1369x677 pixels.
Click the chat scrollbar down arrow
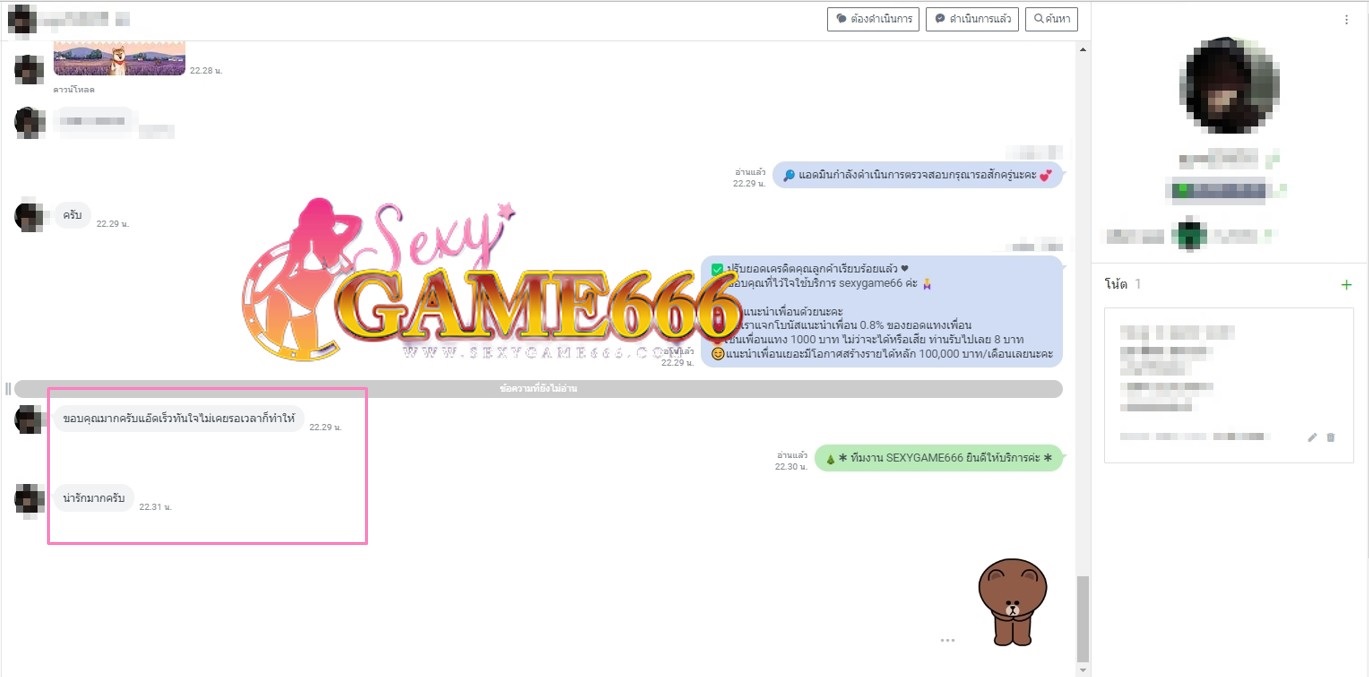point(1082,669)
